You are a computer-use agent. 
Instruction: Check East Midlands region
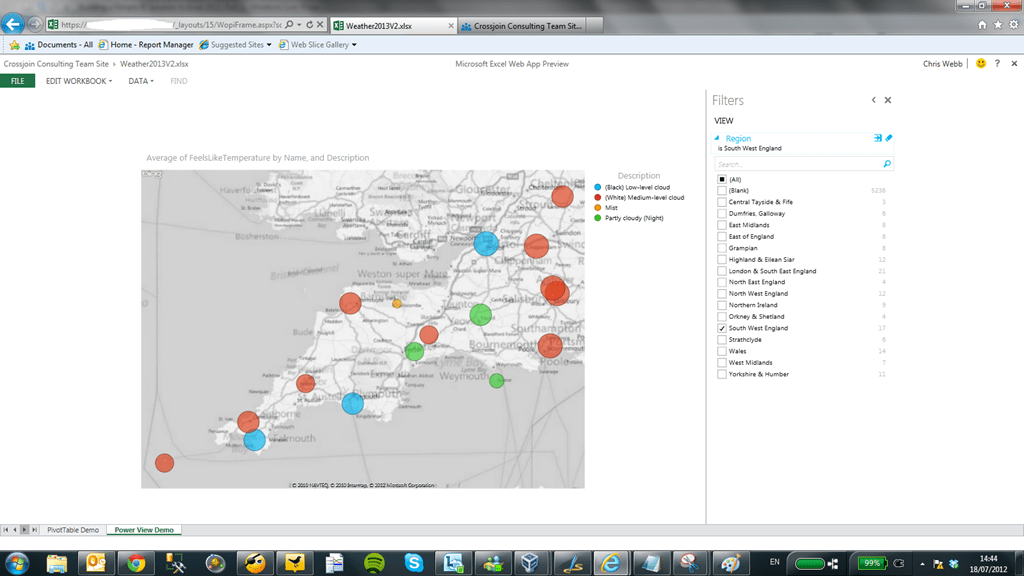point(722,225)
